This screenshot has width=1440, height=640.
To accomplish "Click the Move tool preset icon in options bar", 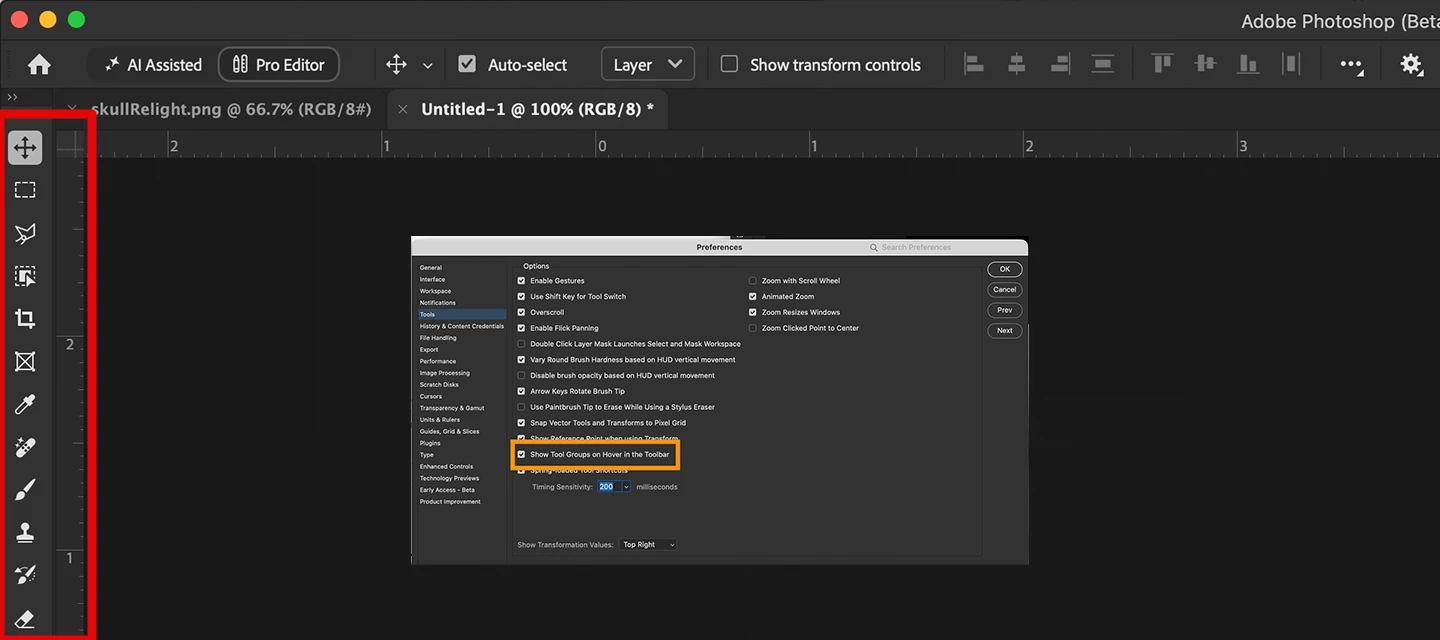I will [x=396, y=65].
